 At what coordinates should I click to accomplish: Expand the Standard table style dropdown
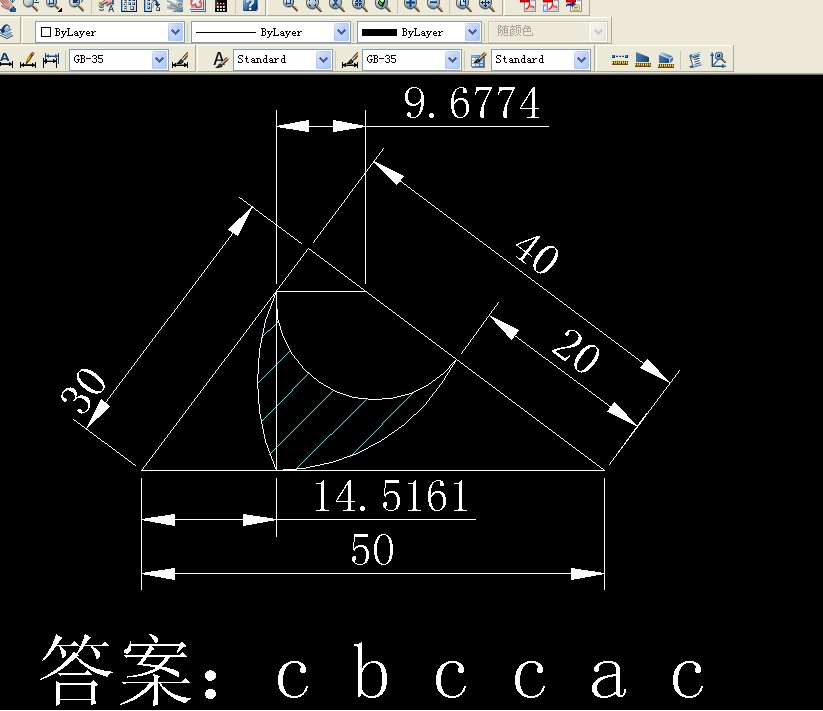tap(581, 60)
